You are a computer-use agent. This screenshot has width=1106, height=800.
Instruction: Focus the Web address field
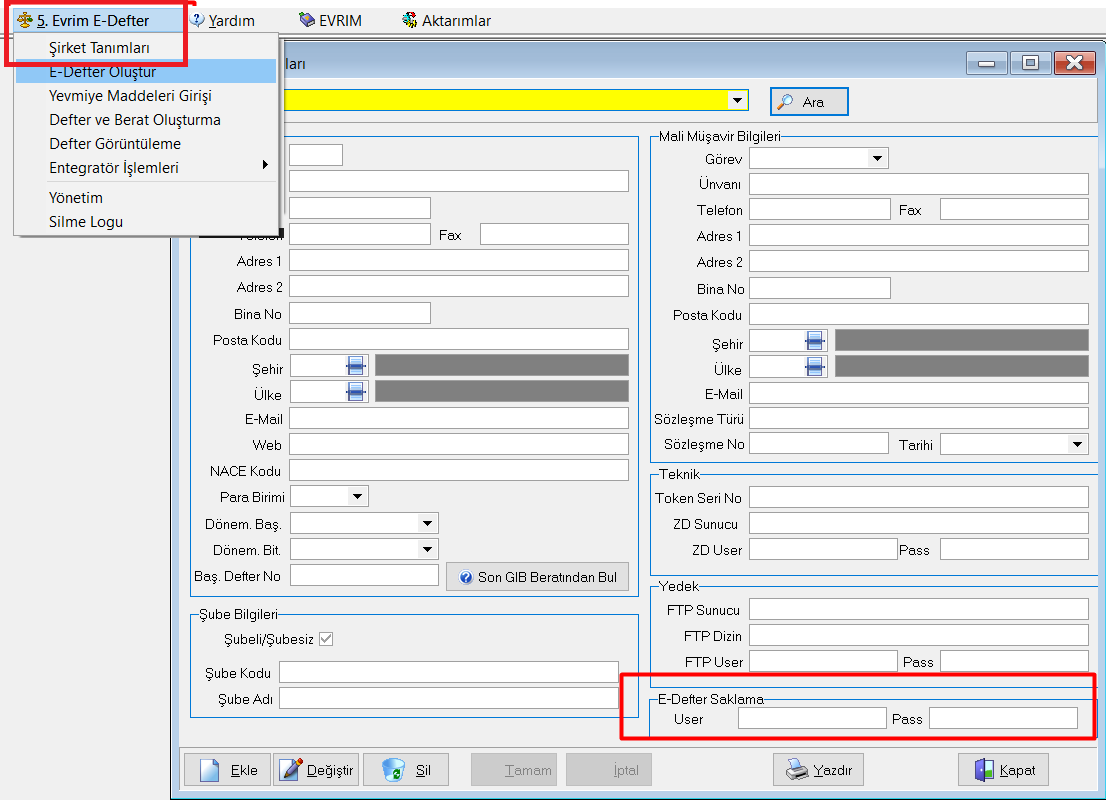(458, 444)
